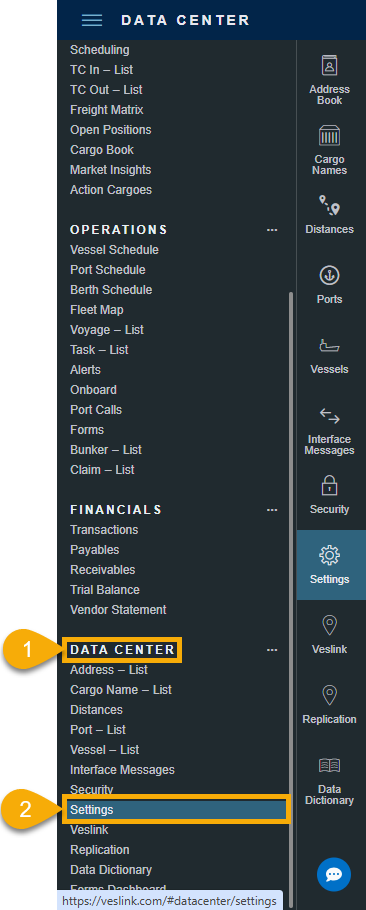Open the blue chat bubble button
366x910 pixels.
334,875
